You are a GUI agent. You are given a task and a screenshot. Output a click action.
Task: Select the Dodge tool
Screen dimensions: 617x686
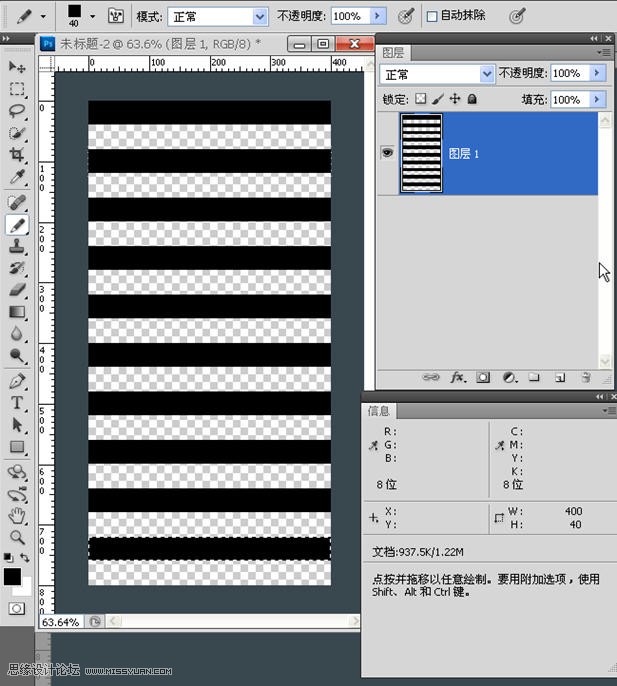[17, 356]
